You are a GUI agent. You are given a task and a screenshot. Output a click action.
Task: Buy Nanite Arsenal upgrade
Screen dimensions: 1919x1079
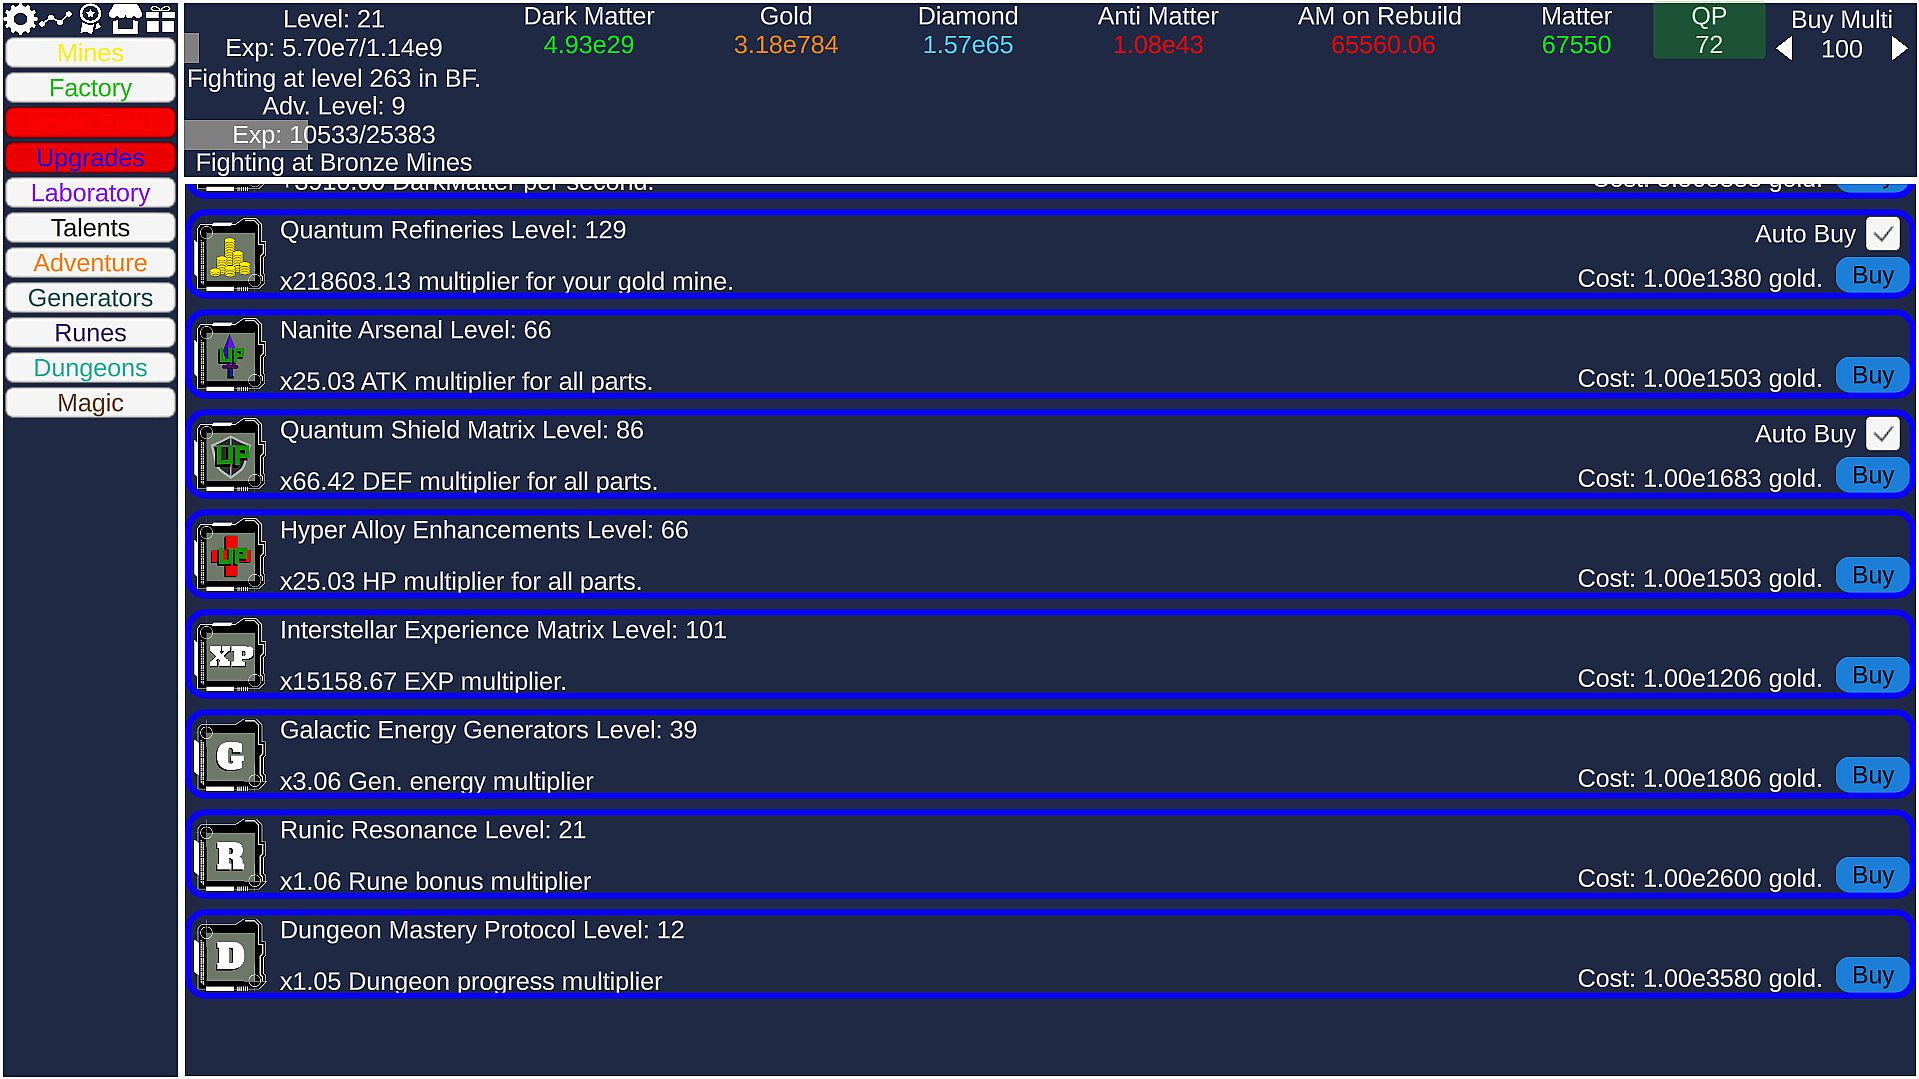[x=1872, y=376]
